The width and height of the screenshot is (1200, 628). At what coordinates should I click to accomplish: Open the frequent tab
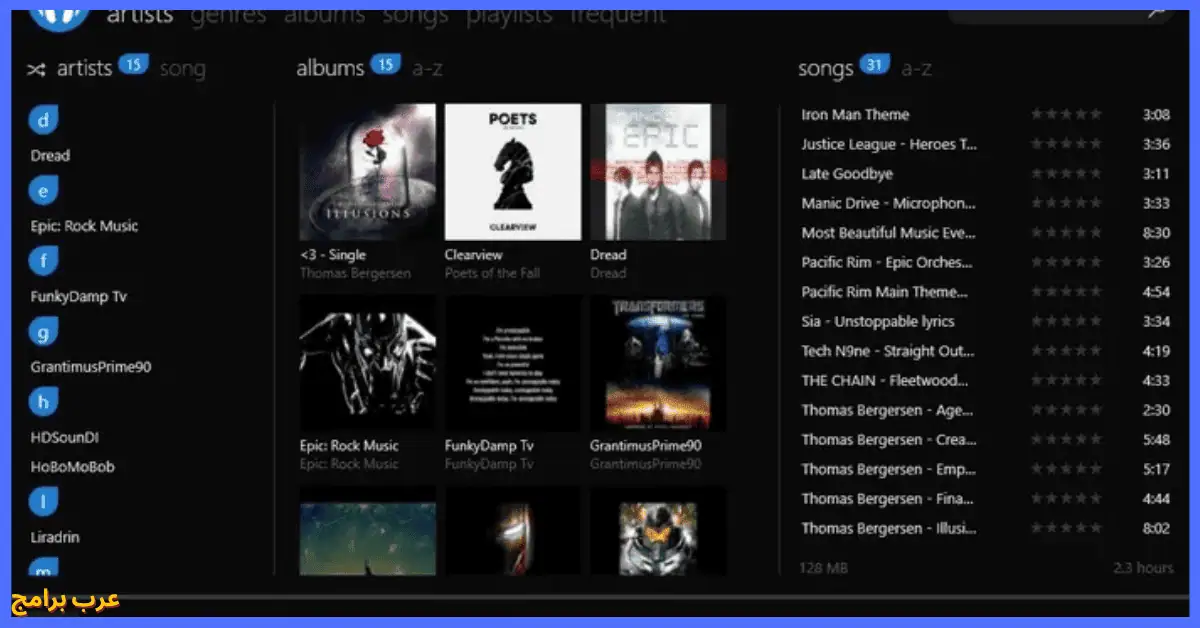click(x=618, y=16)
